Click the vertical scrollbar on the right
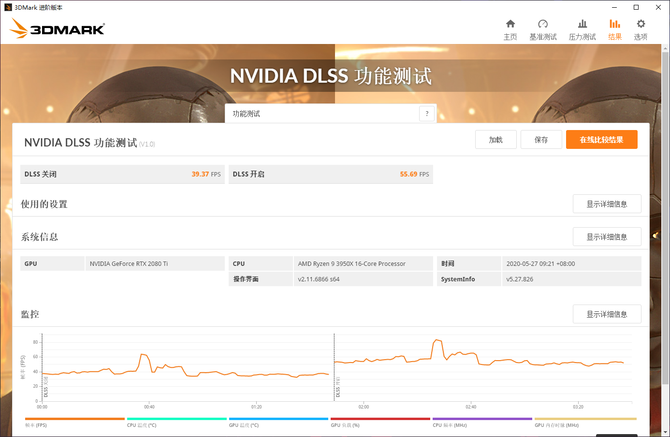This screenshot has width=670, height=437. 656,236
